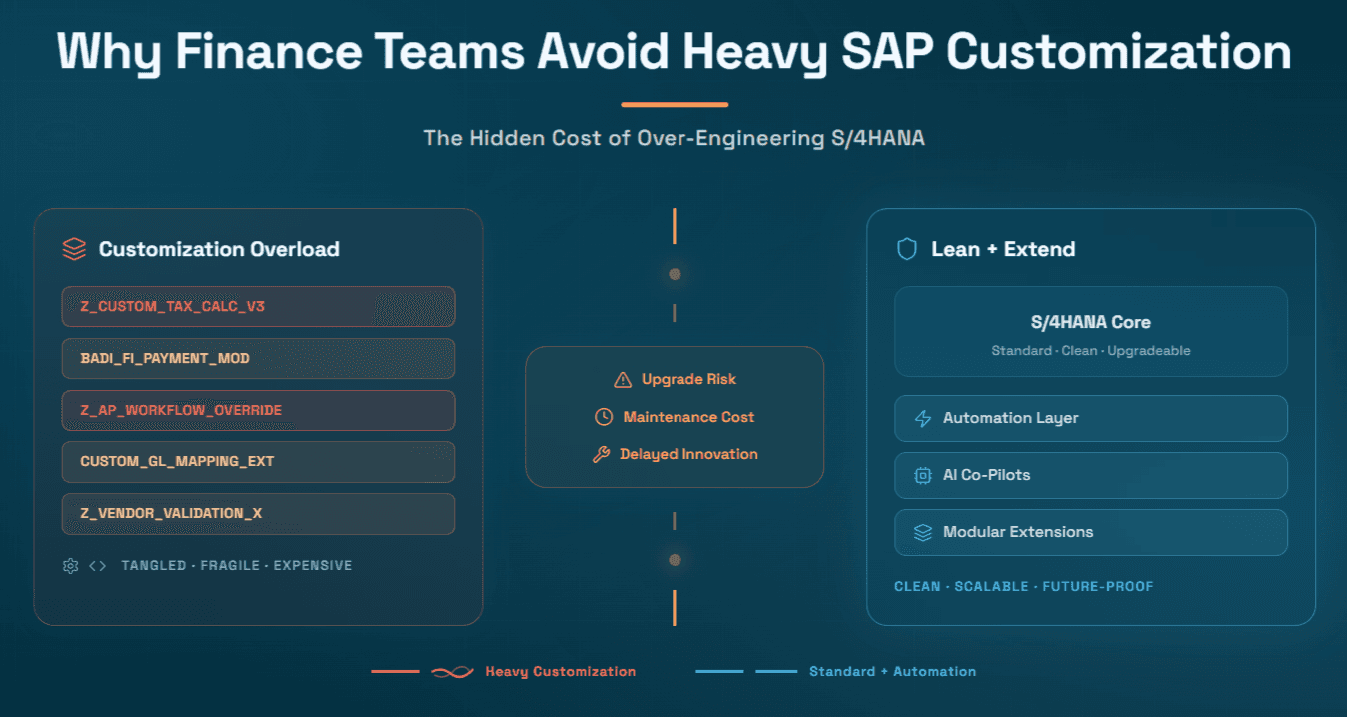
Task: Click the chip icon in AI Co-Pilots
Action: [x=923, y=475]
